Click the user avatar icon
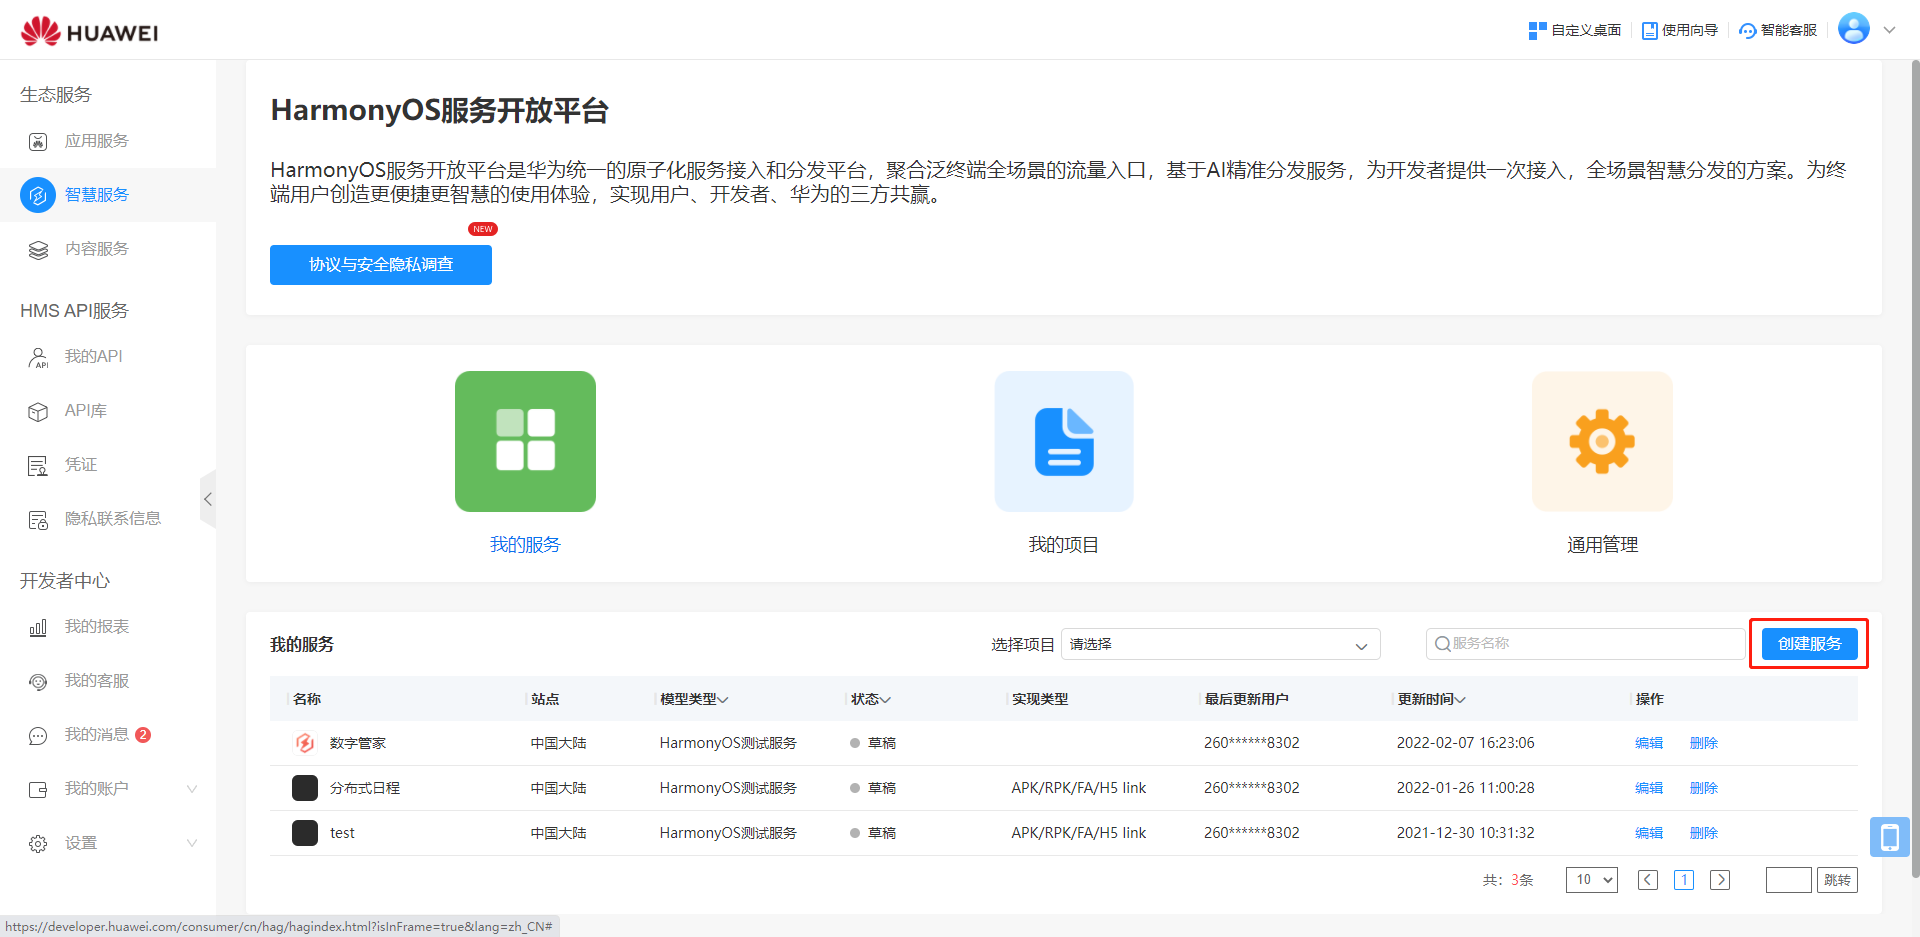 point(1853,29)
